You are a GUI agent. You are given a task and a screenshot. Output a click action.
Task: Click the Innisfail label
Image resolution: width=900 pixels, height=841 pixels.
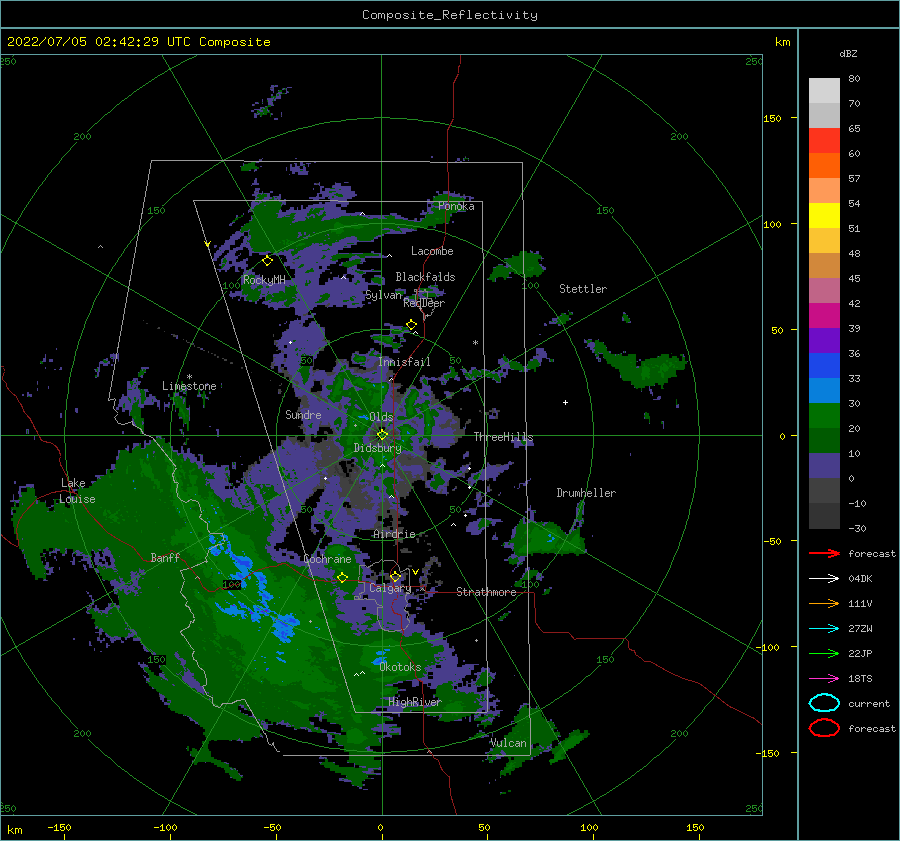pyautogui.click(x=404, y=362)
